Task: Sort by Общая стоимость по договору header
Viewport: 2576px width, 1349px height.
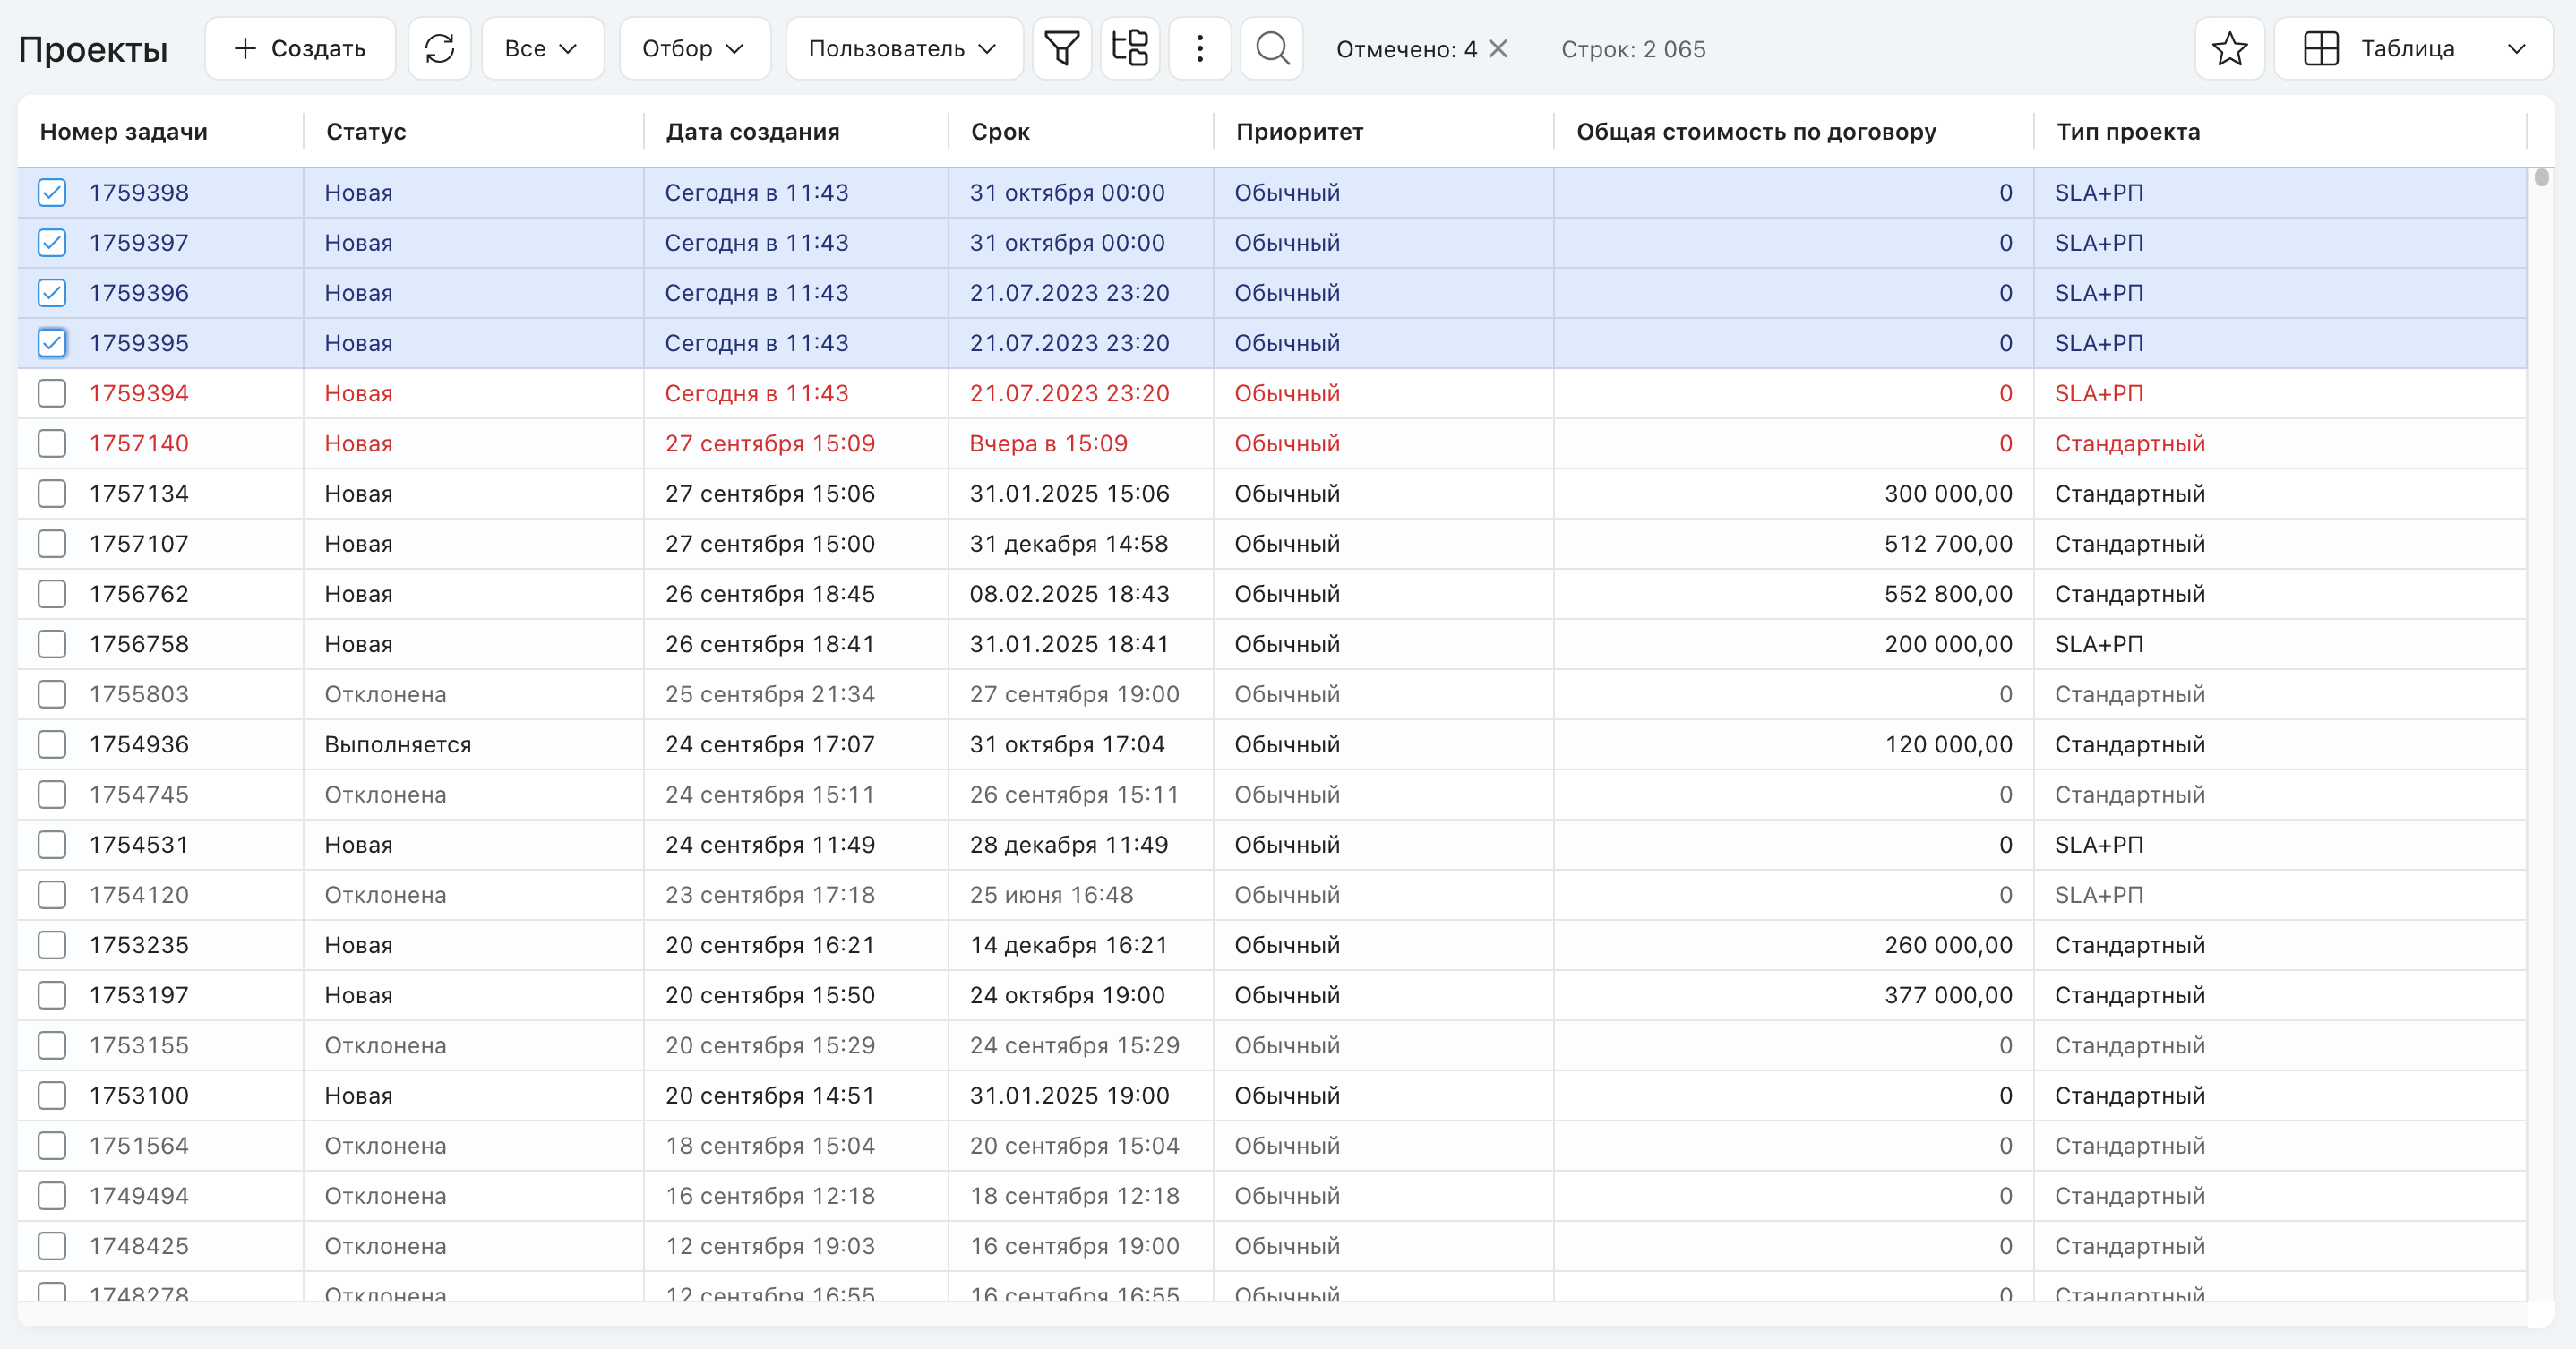Action: coord(1756,131)
